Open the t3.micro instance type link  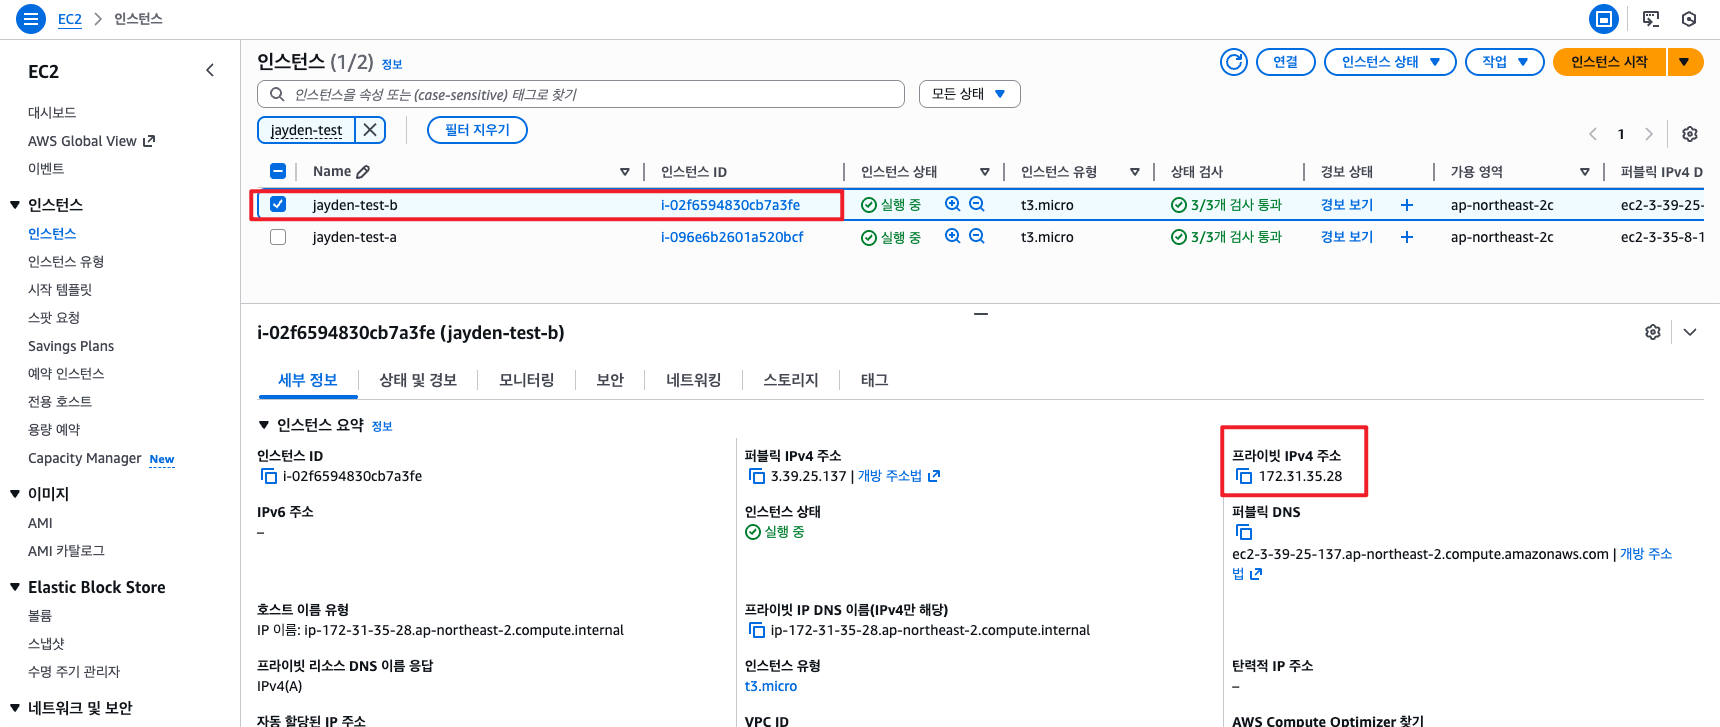pos(771,686)
